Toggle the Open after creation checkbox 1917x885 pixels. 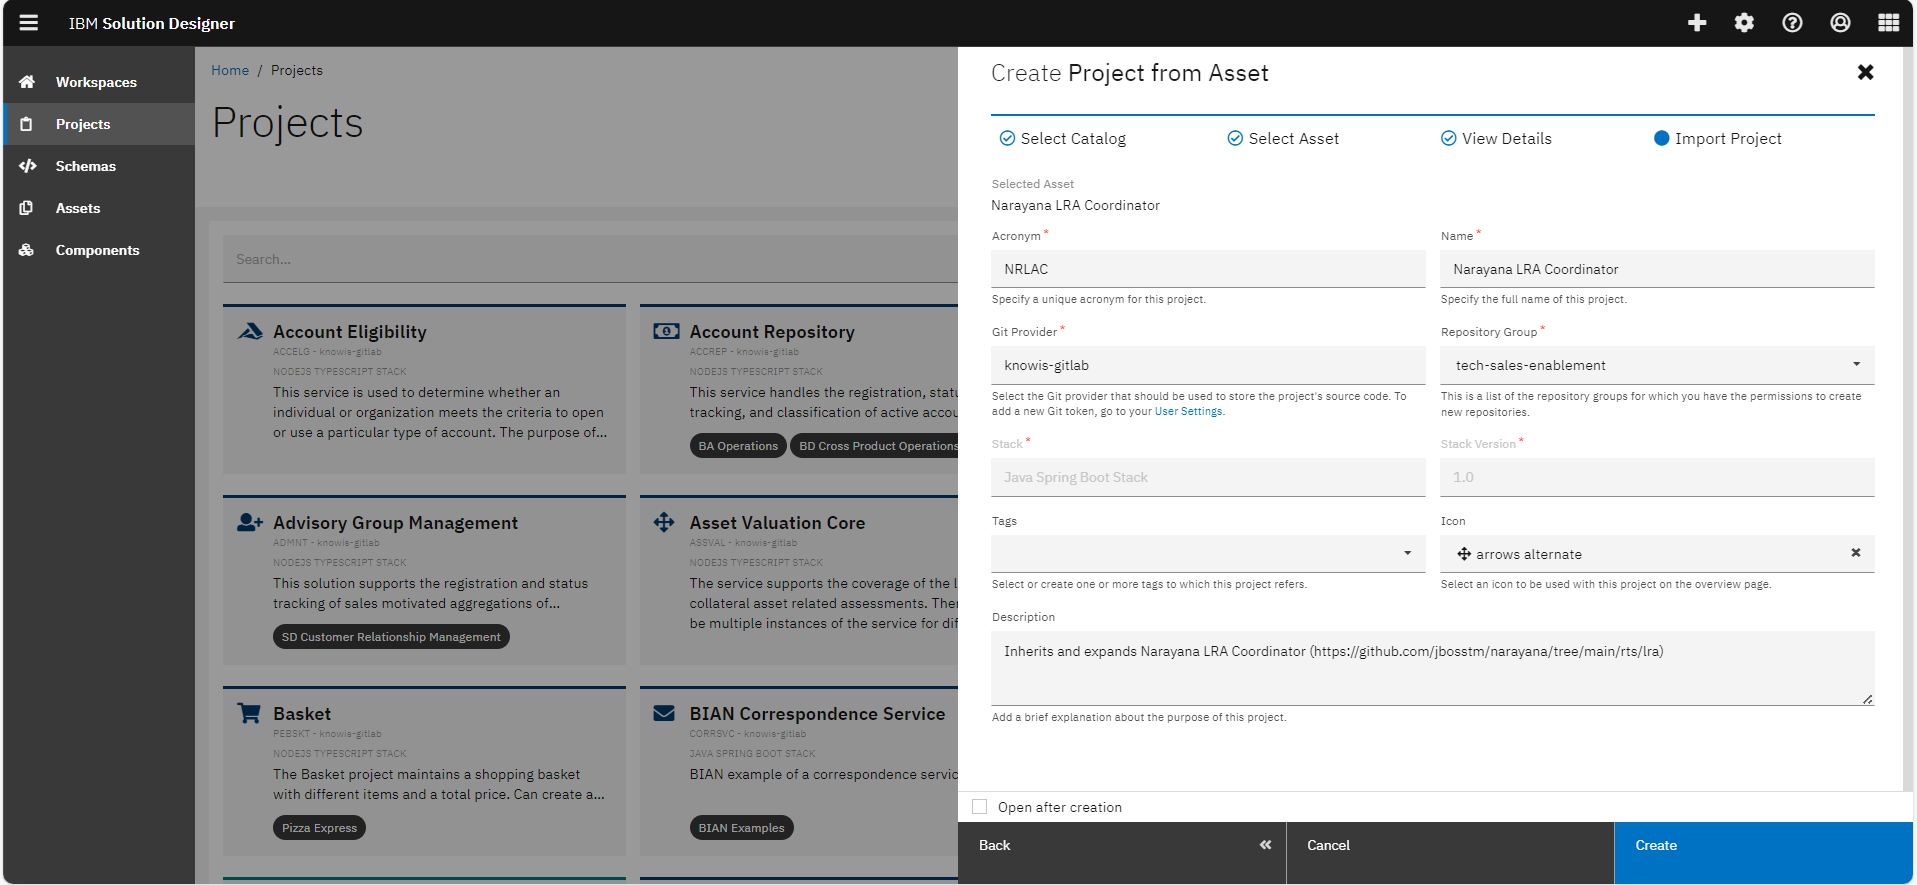tap(980, 807)
